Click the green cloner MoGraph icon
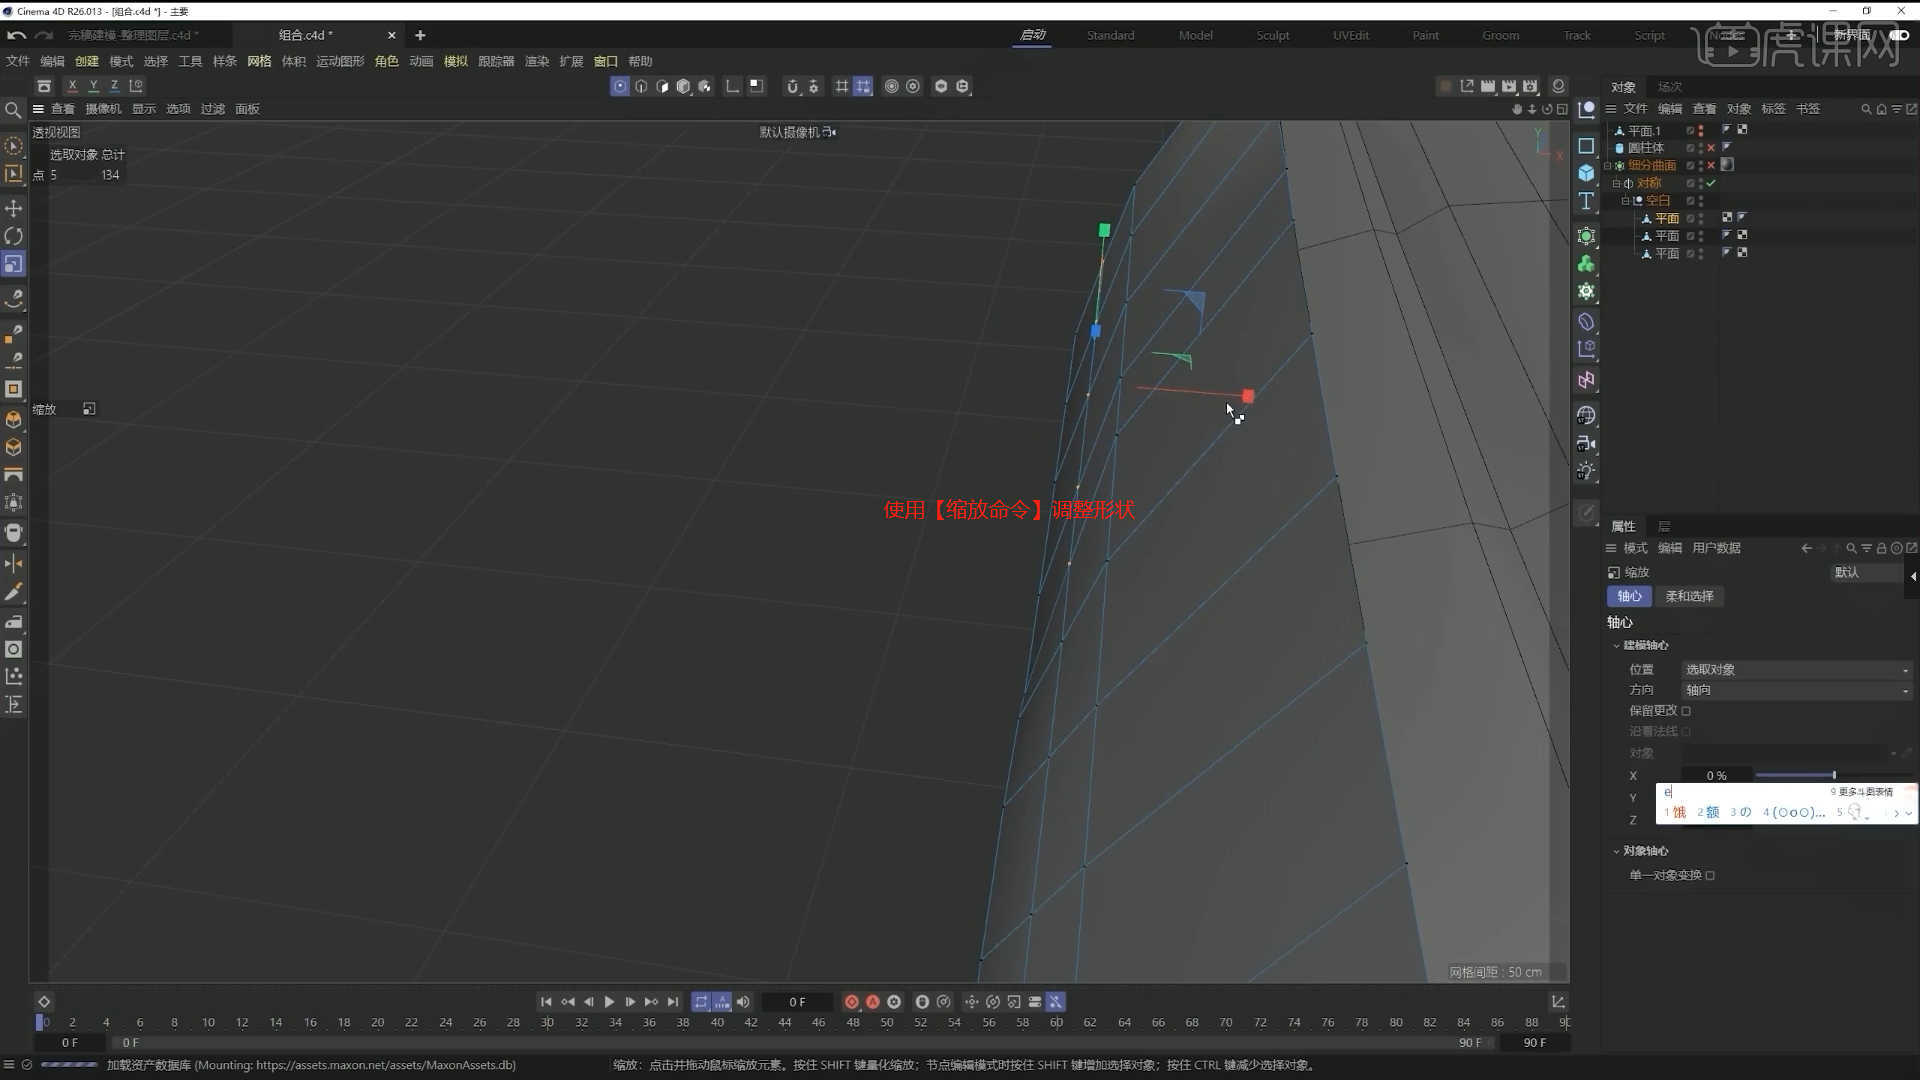Viewport: 1920px width, 1080px height. tap(1586, 264)
